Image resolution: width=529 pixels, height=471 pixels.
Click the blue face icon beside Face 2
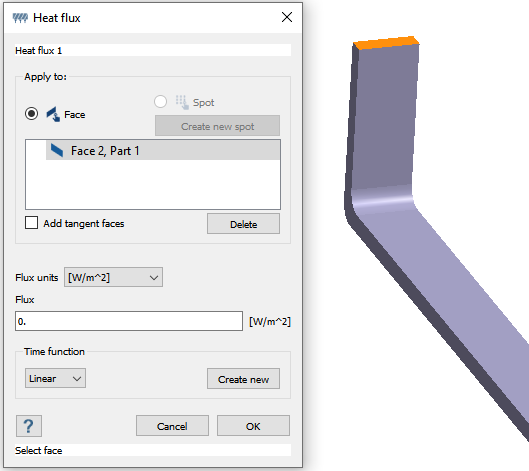tap(57, 150)
